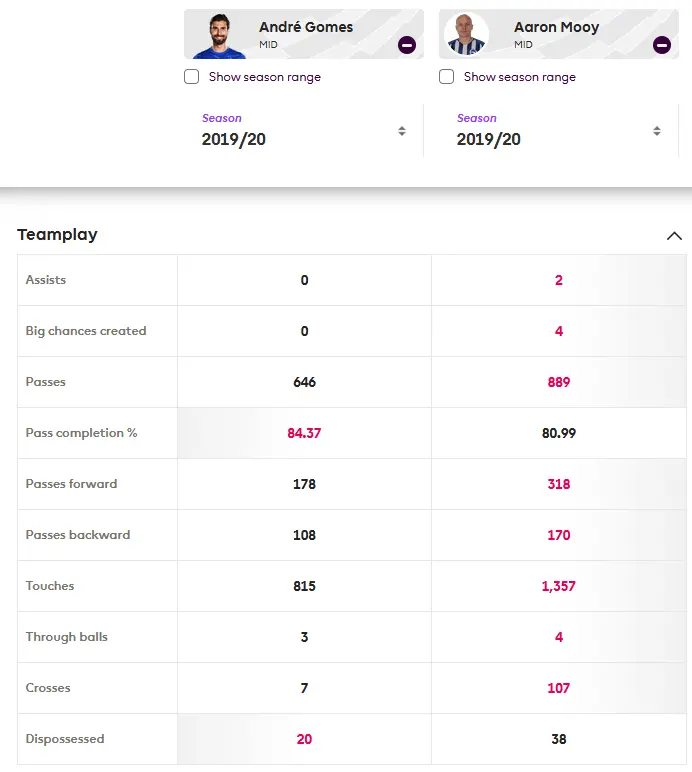Click André Gomes name label

305,27
